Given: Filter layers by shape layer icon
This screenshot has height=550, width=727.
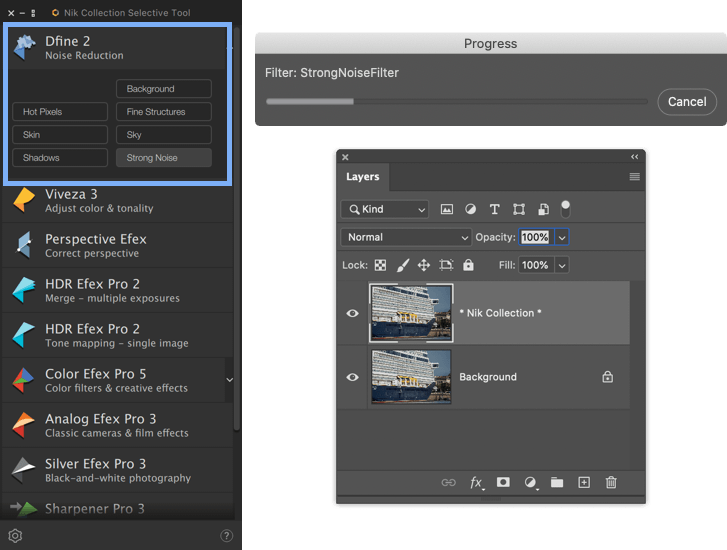Looking at the screenshot, I should point(519,209).
